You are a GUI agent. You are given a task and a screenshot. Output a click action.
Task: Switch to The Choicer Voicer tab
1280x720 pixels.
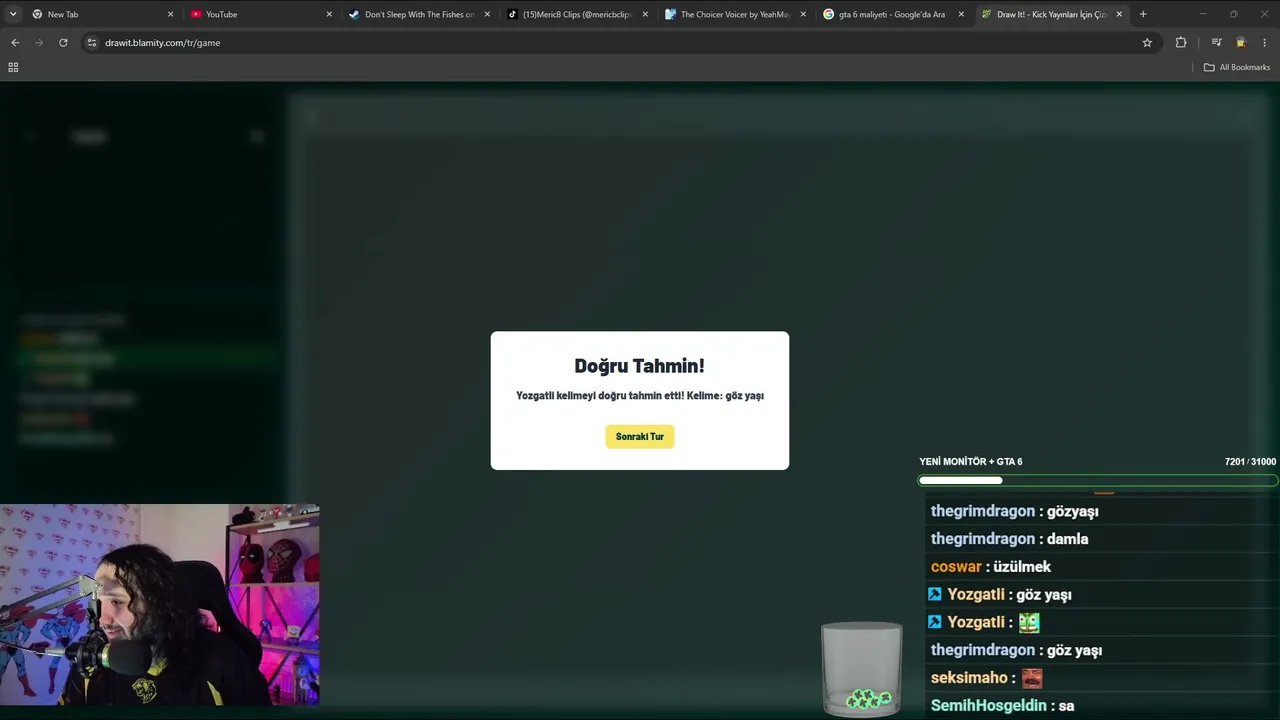click(735, 14)
